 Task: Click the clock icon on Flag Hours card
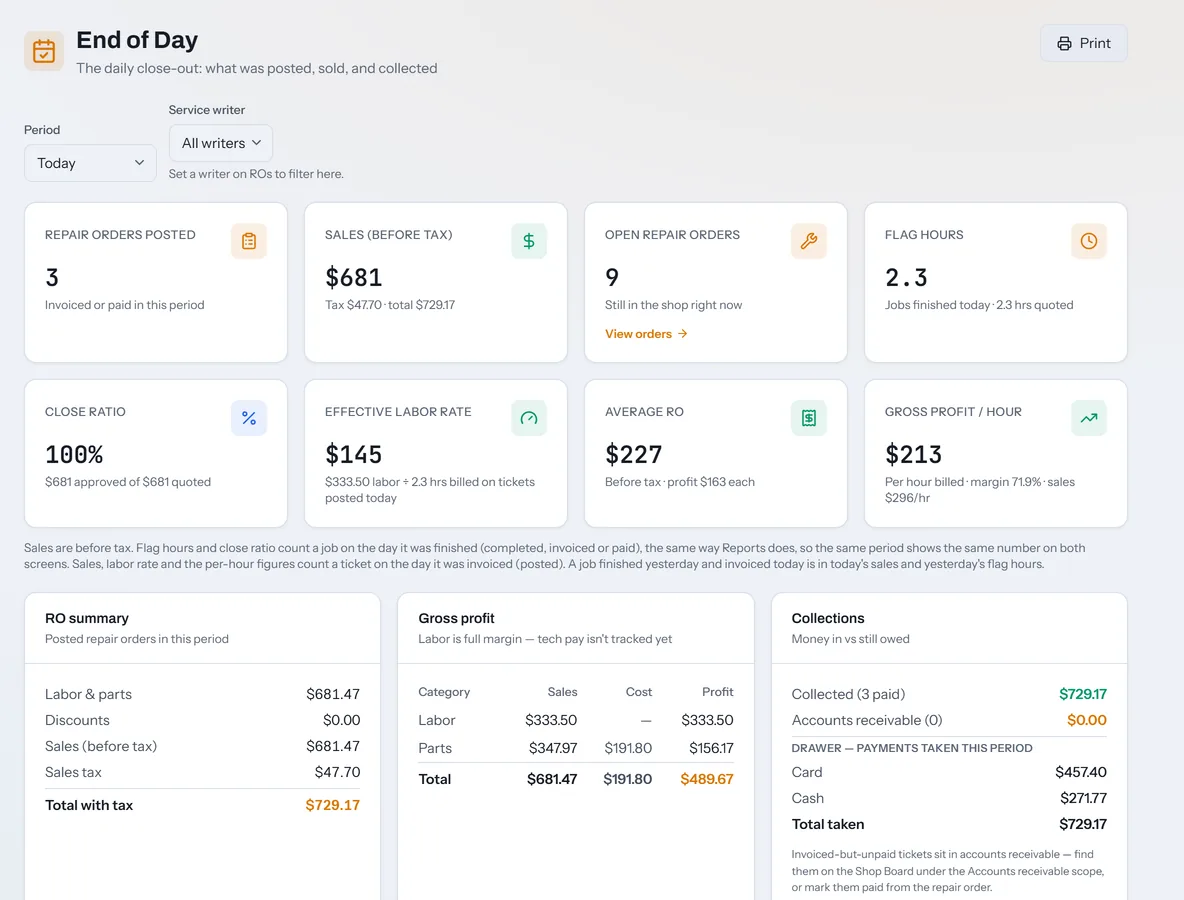click(1089, 241)
